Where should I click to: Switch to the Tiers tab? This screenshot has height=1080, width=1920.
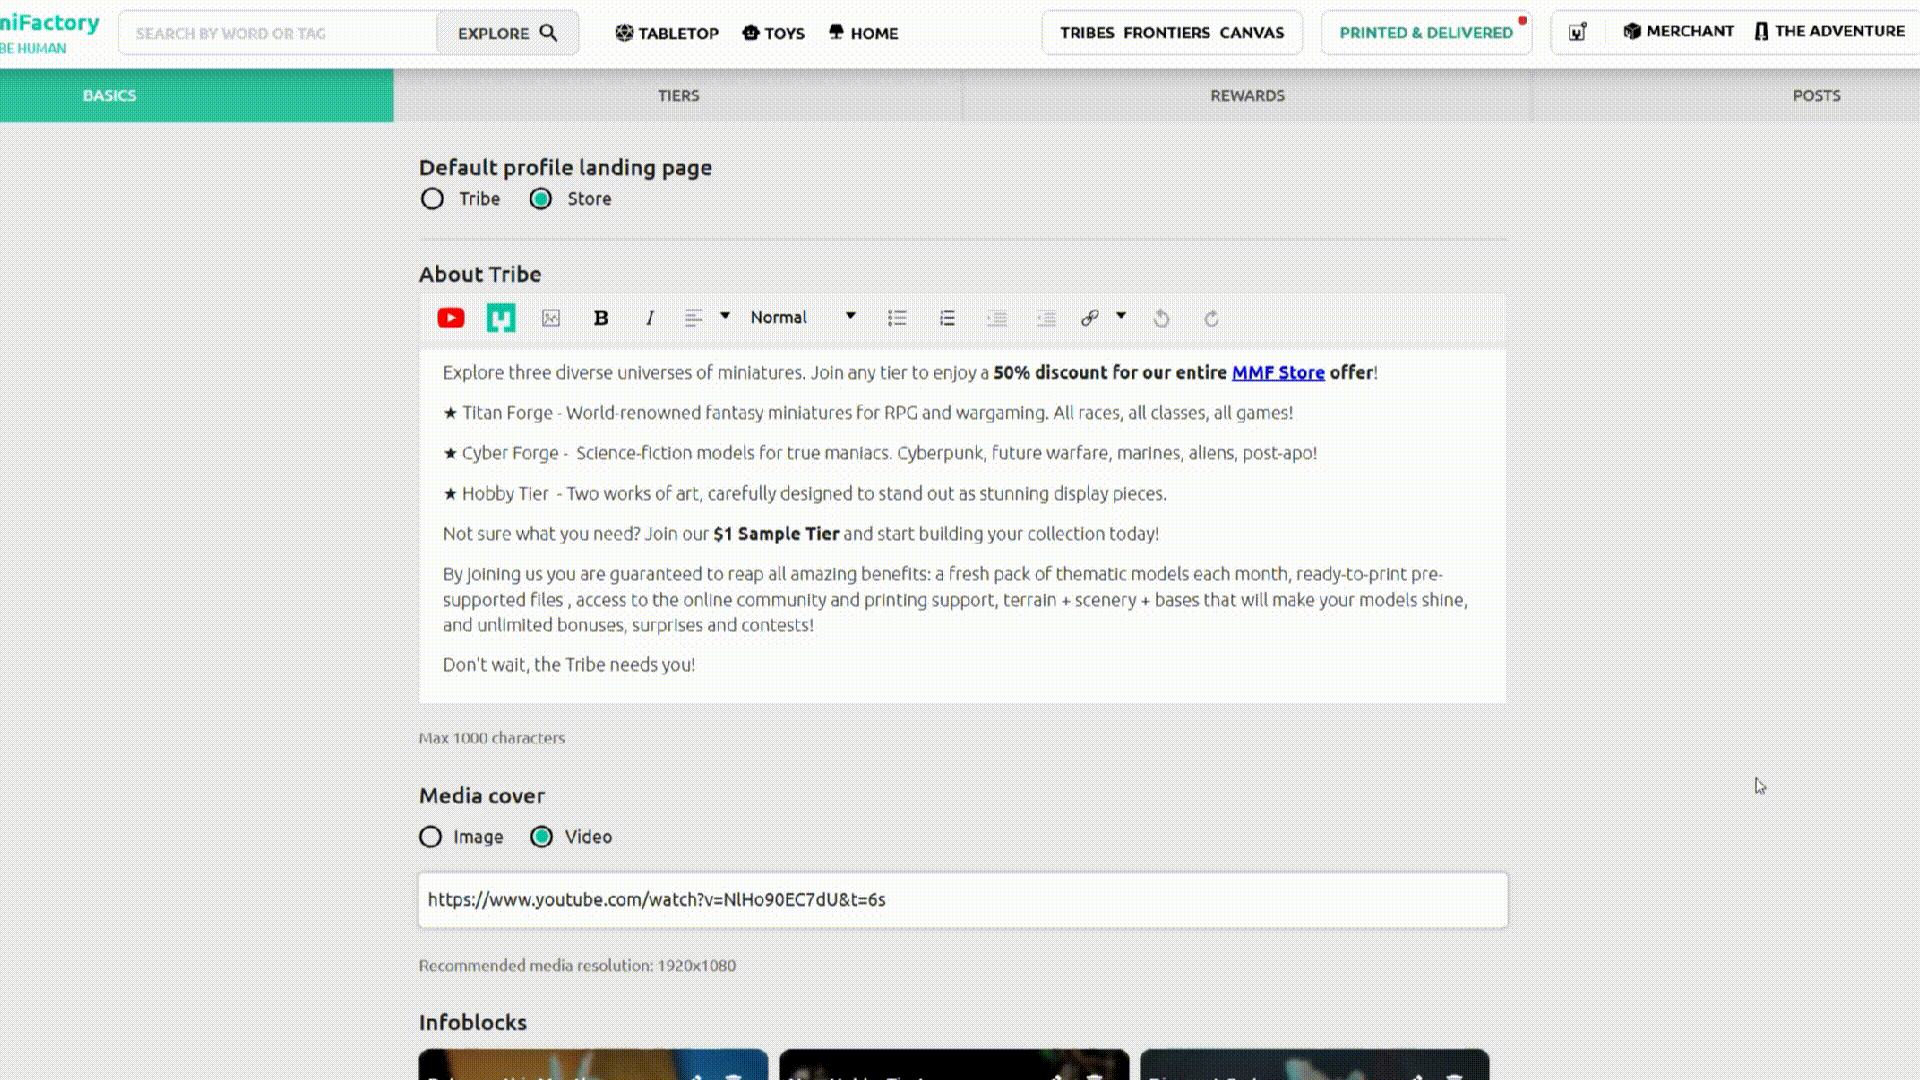(x=678, y=96)
